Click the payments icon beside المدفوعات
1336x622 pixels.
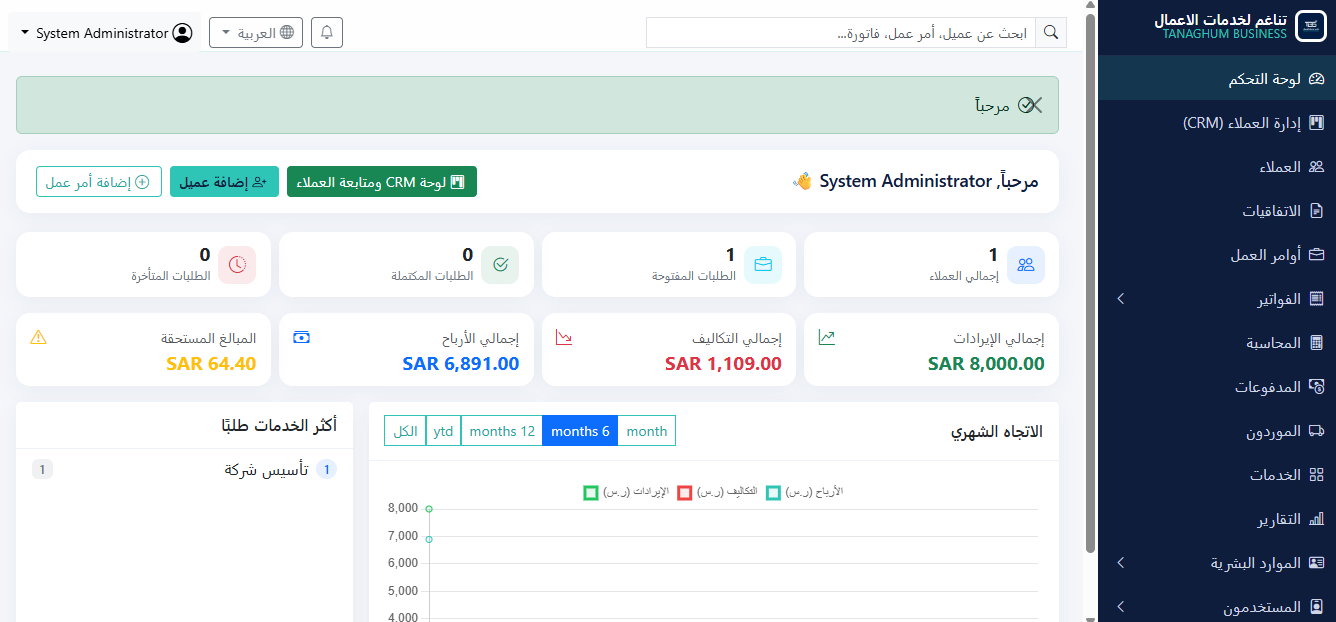pos(1316,387)
